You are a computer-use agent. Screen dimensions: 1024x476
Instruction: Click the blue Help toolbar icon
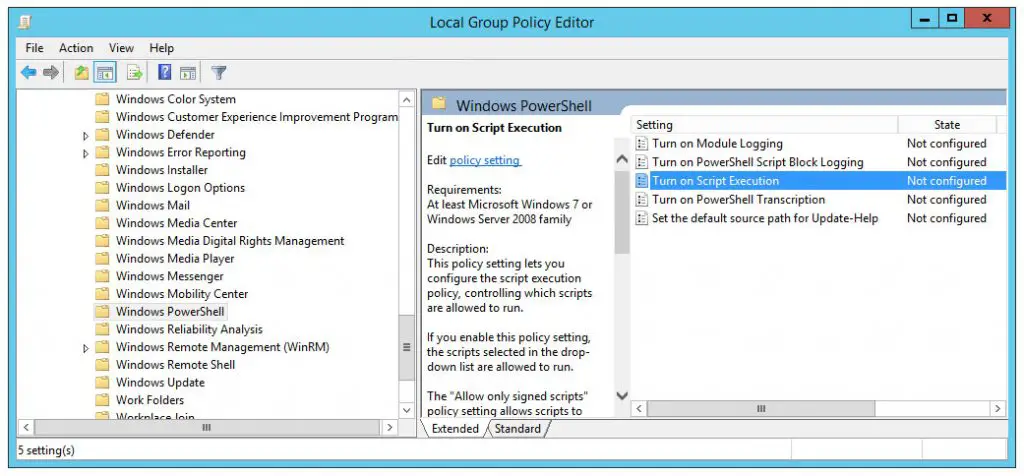pyautogui.click(x=165, y=72)
